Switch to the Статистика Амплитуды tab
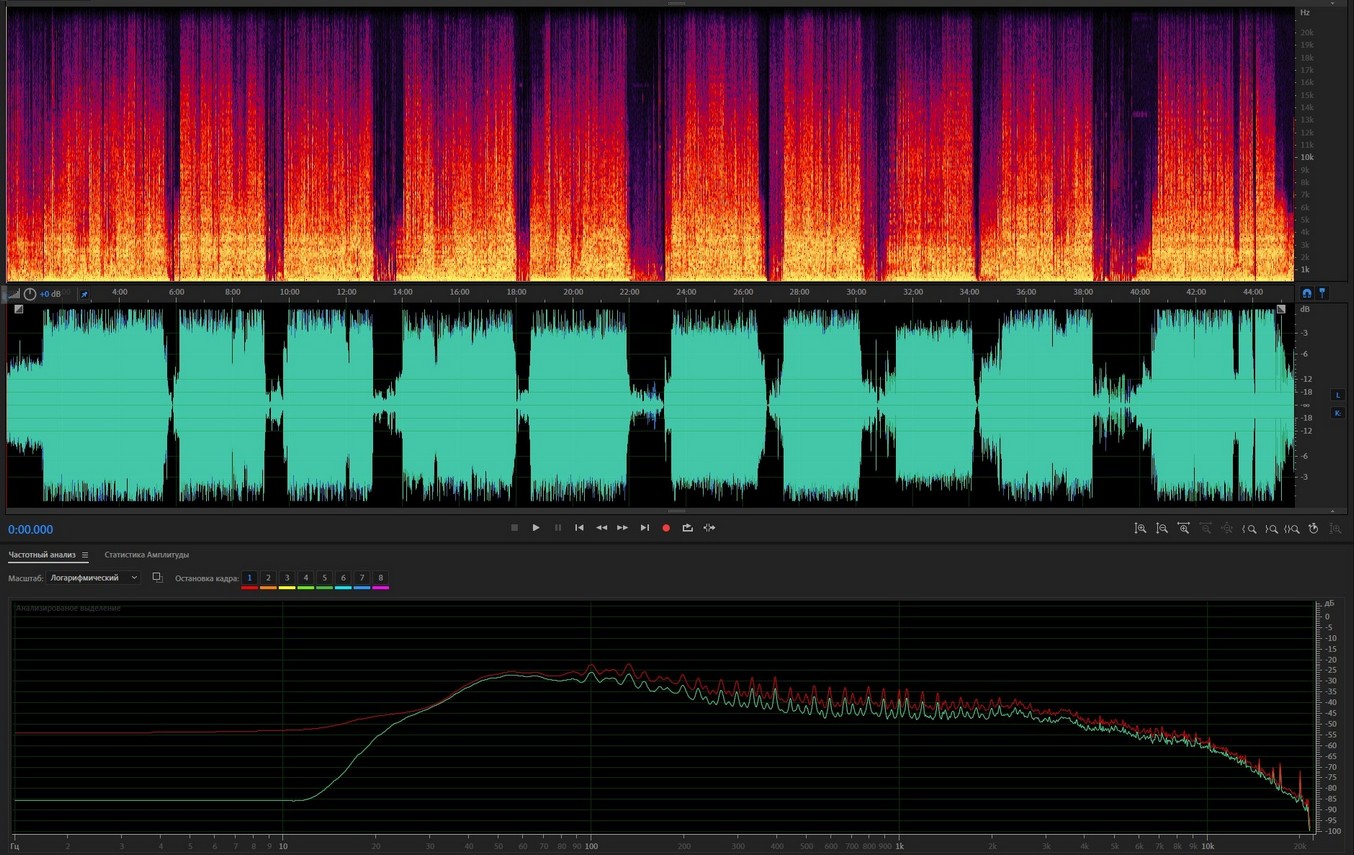Image resolution: width=1354 pixels, height=855 pixels. click(146, 555)
